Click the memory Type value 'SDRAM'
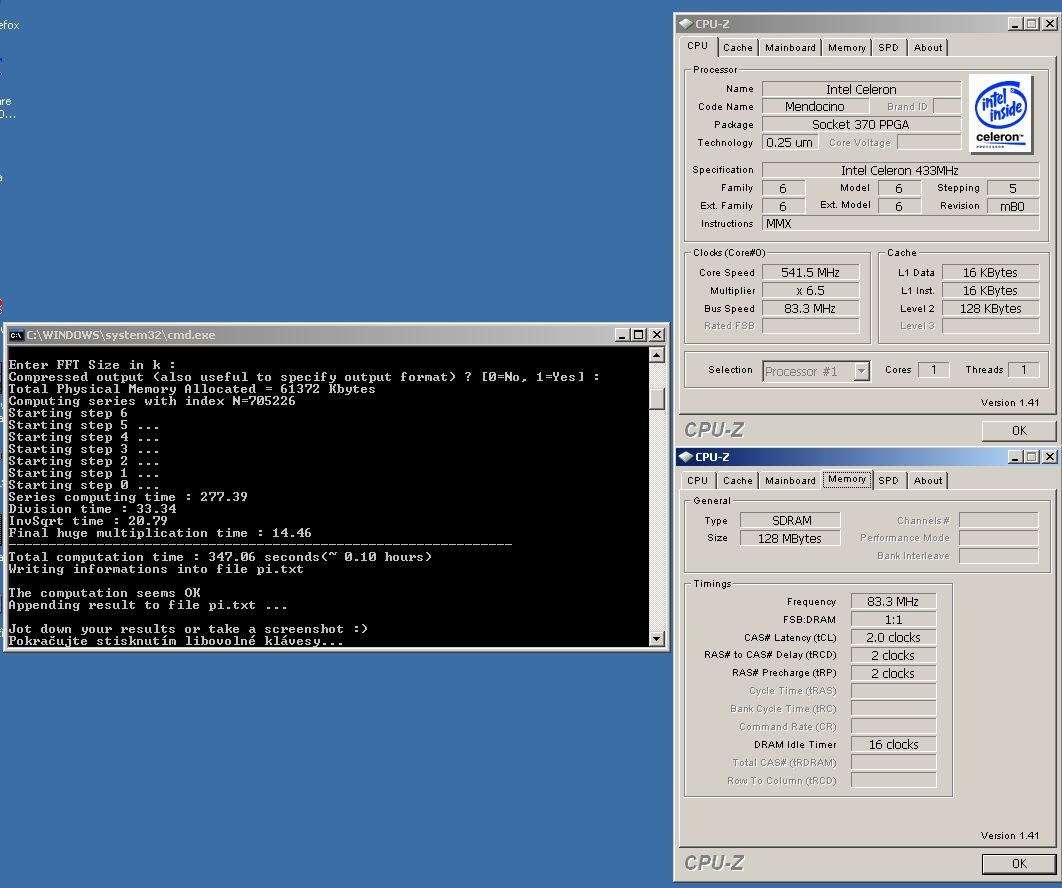1062x888 pixels. click(790, 520)
